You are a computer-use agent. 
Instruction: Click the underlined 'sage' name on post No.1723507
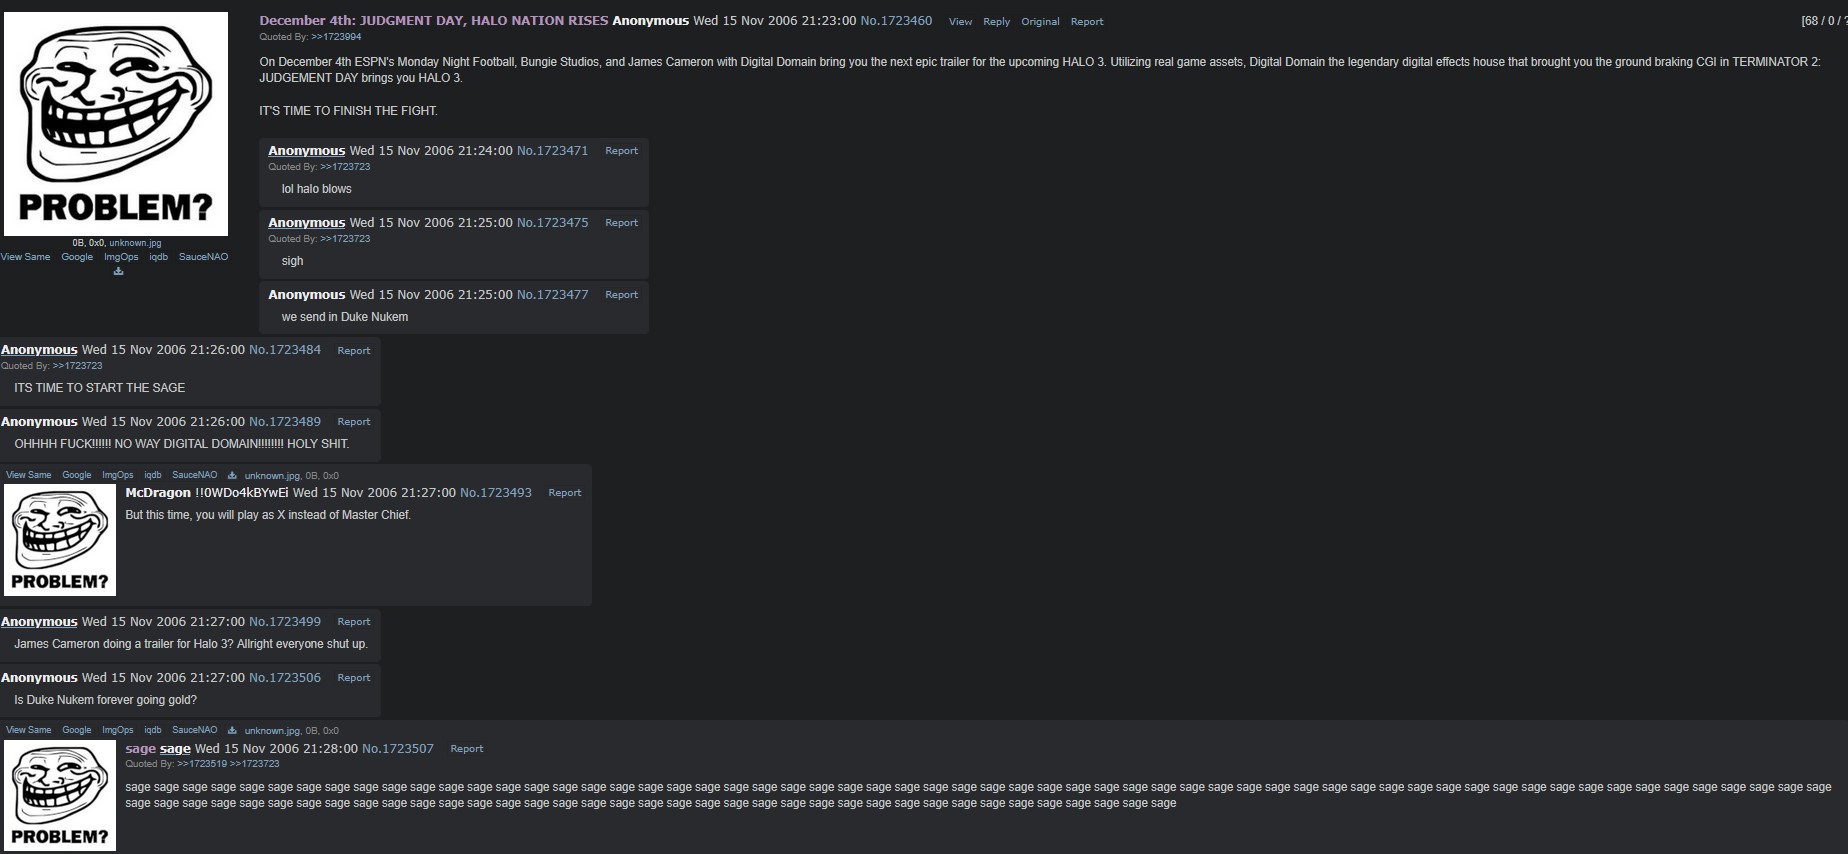[x=175, y=749]
